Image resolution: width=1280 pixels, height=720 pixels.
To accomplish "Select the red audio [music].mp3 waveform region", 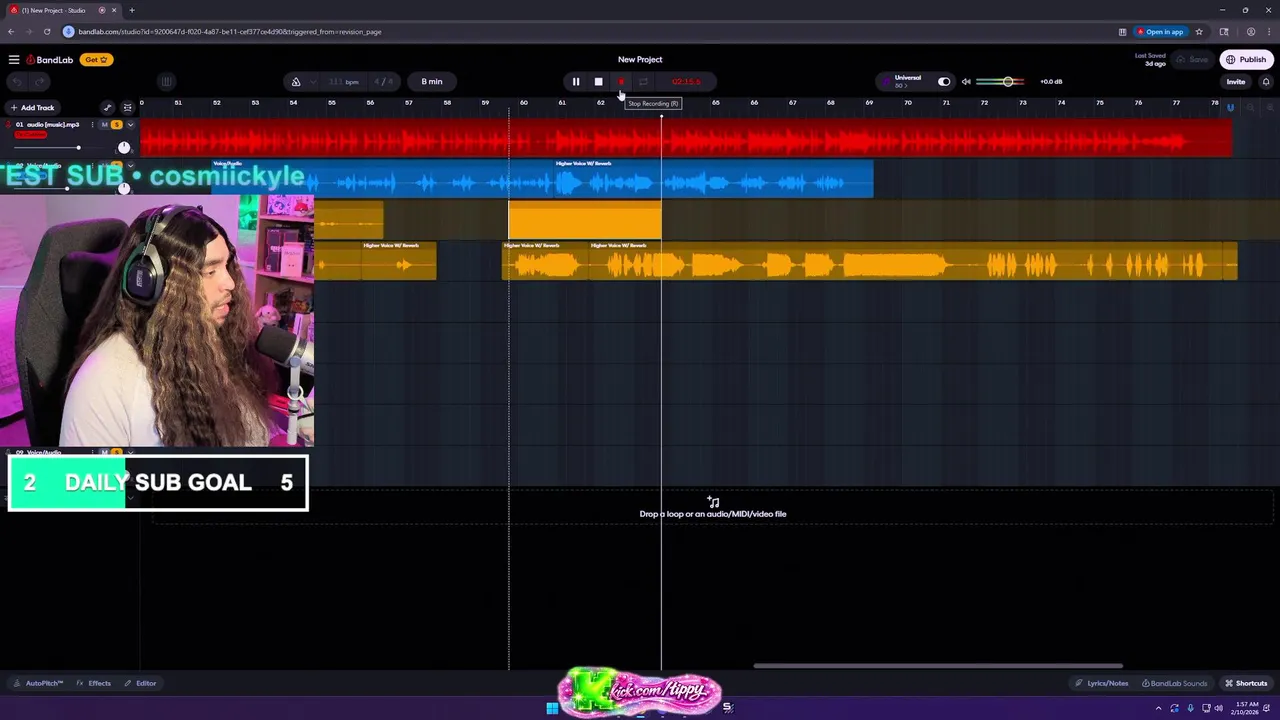I will coord(686,139).
